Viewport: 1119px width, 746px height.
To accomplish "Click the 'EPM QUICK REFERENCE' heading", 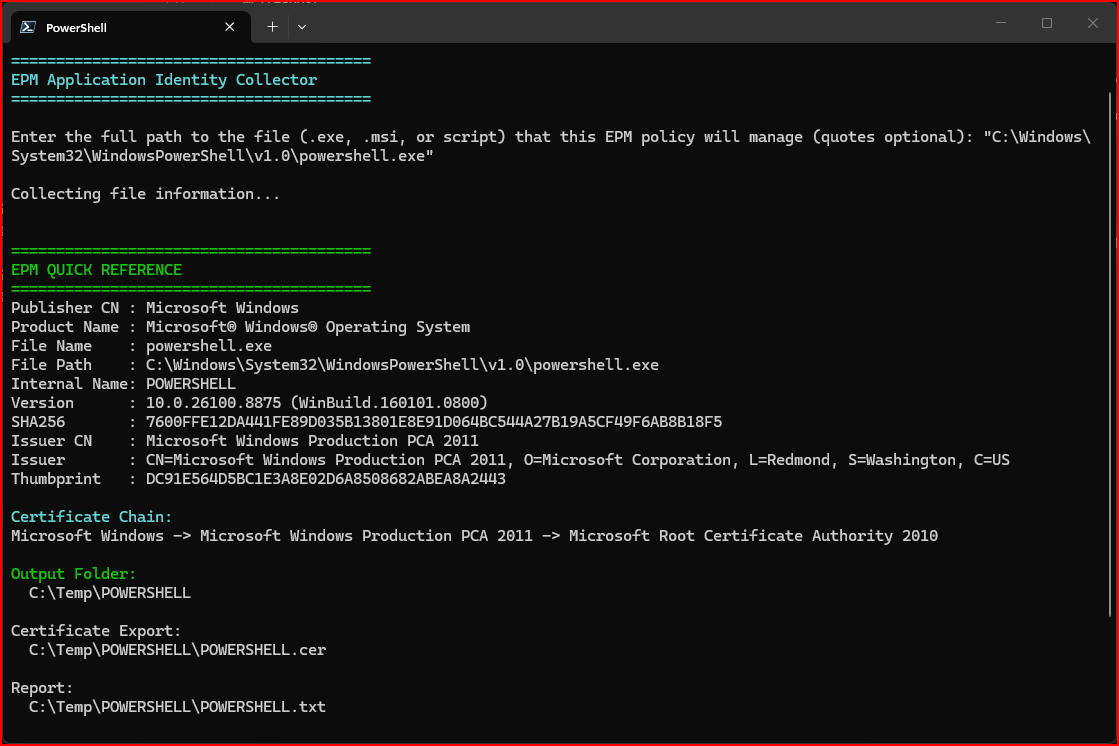I will tap(96, 270).
